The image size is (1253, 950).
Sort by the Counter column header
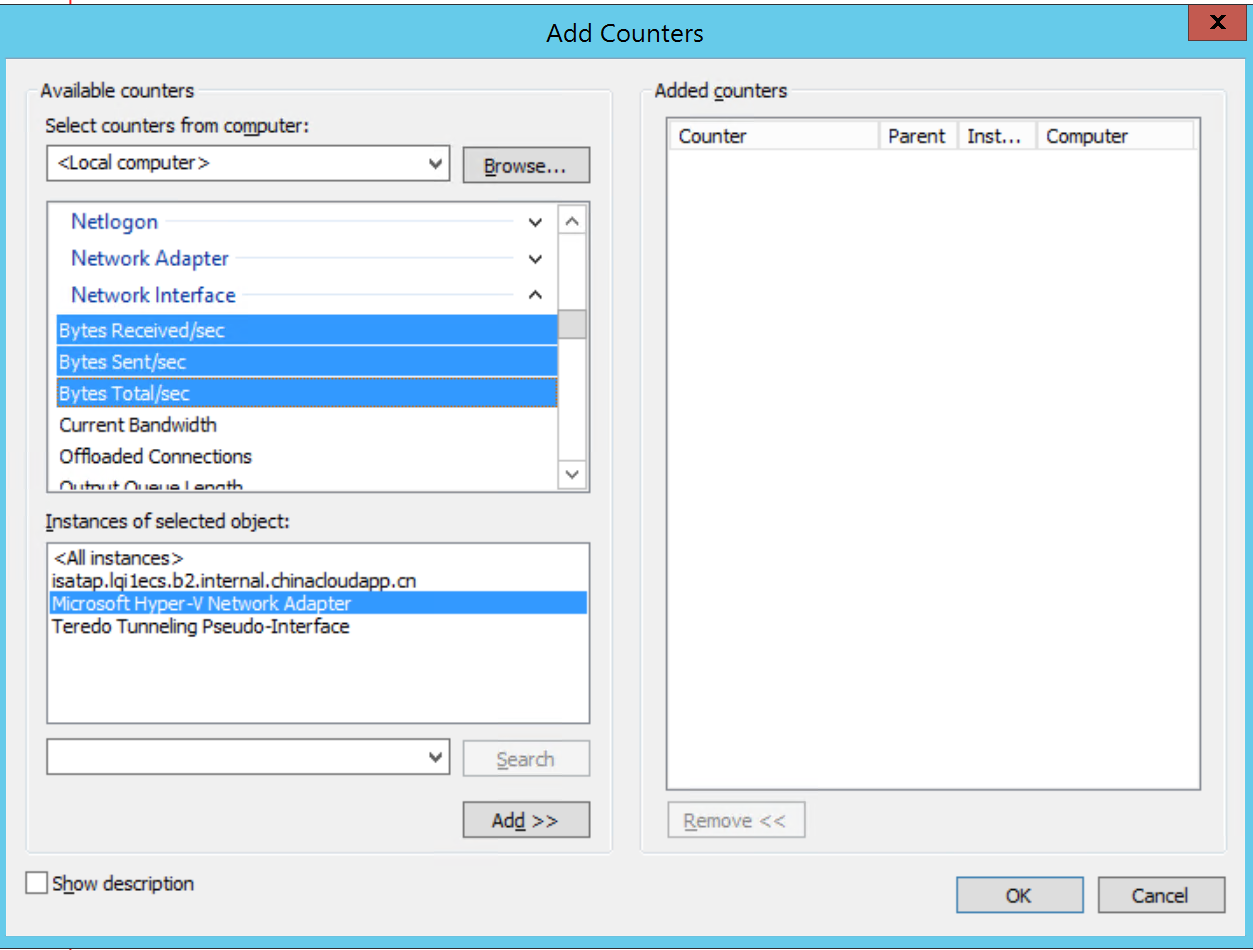[712, 135]
